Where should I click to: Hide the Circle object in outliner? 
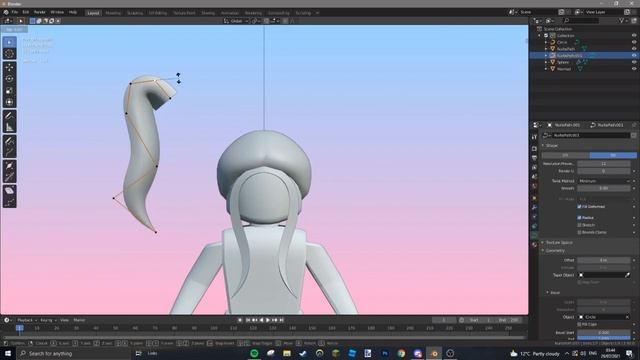point(634,42)
